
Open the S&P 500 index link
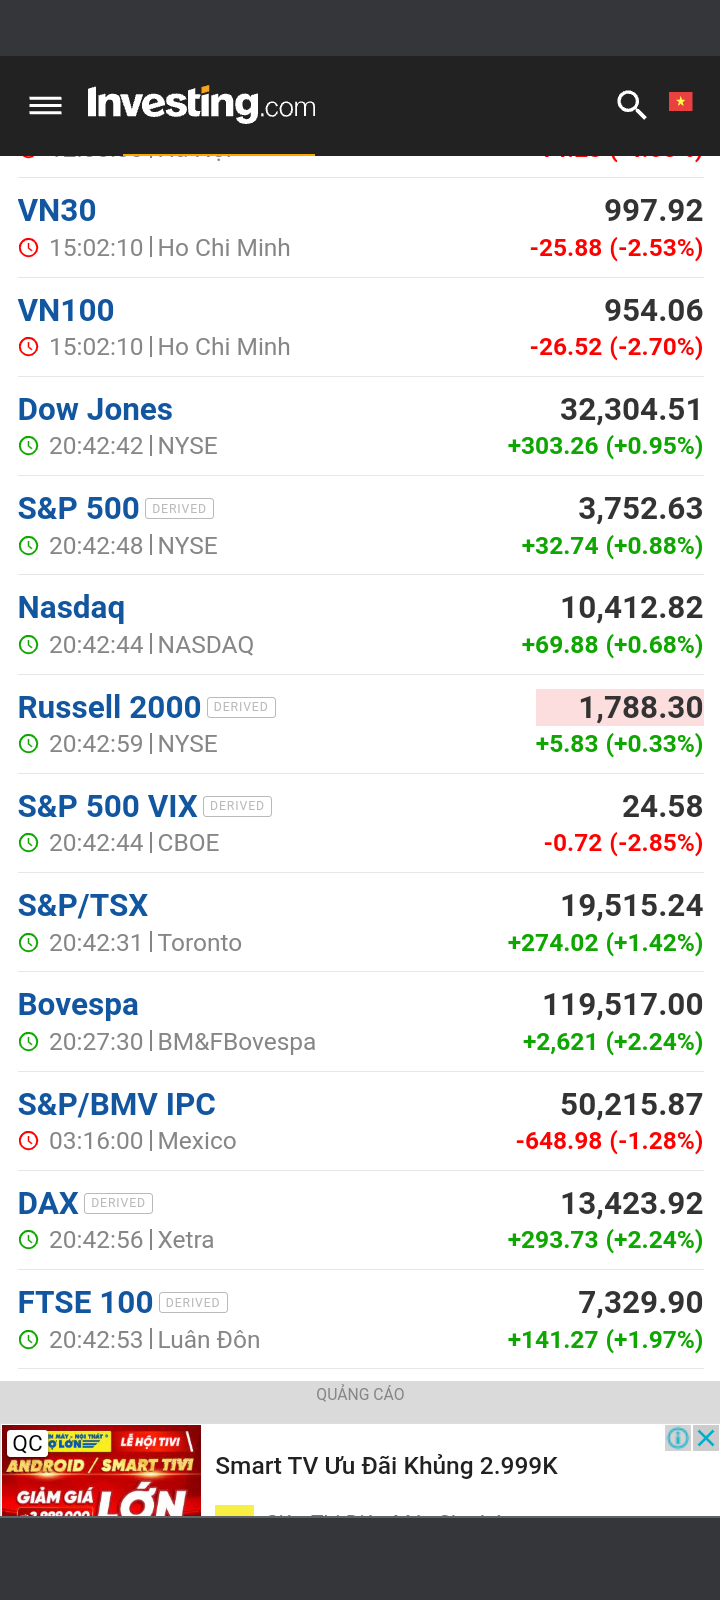78,508
